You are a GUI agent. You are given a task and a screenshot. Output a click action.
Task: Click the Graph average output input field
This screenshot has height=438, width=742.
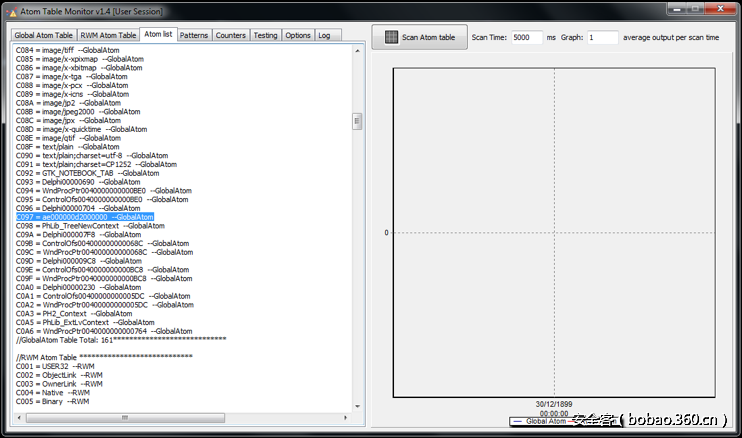click(602, 37)
